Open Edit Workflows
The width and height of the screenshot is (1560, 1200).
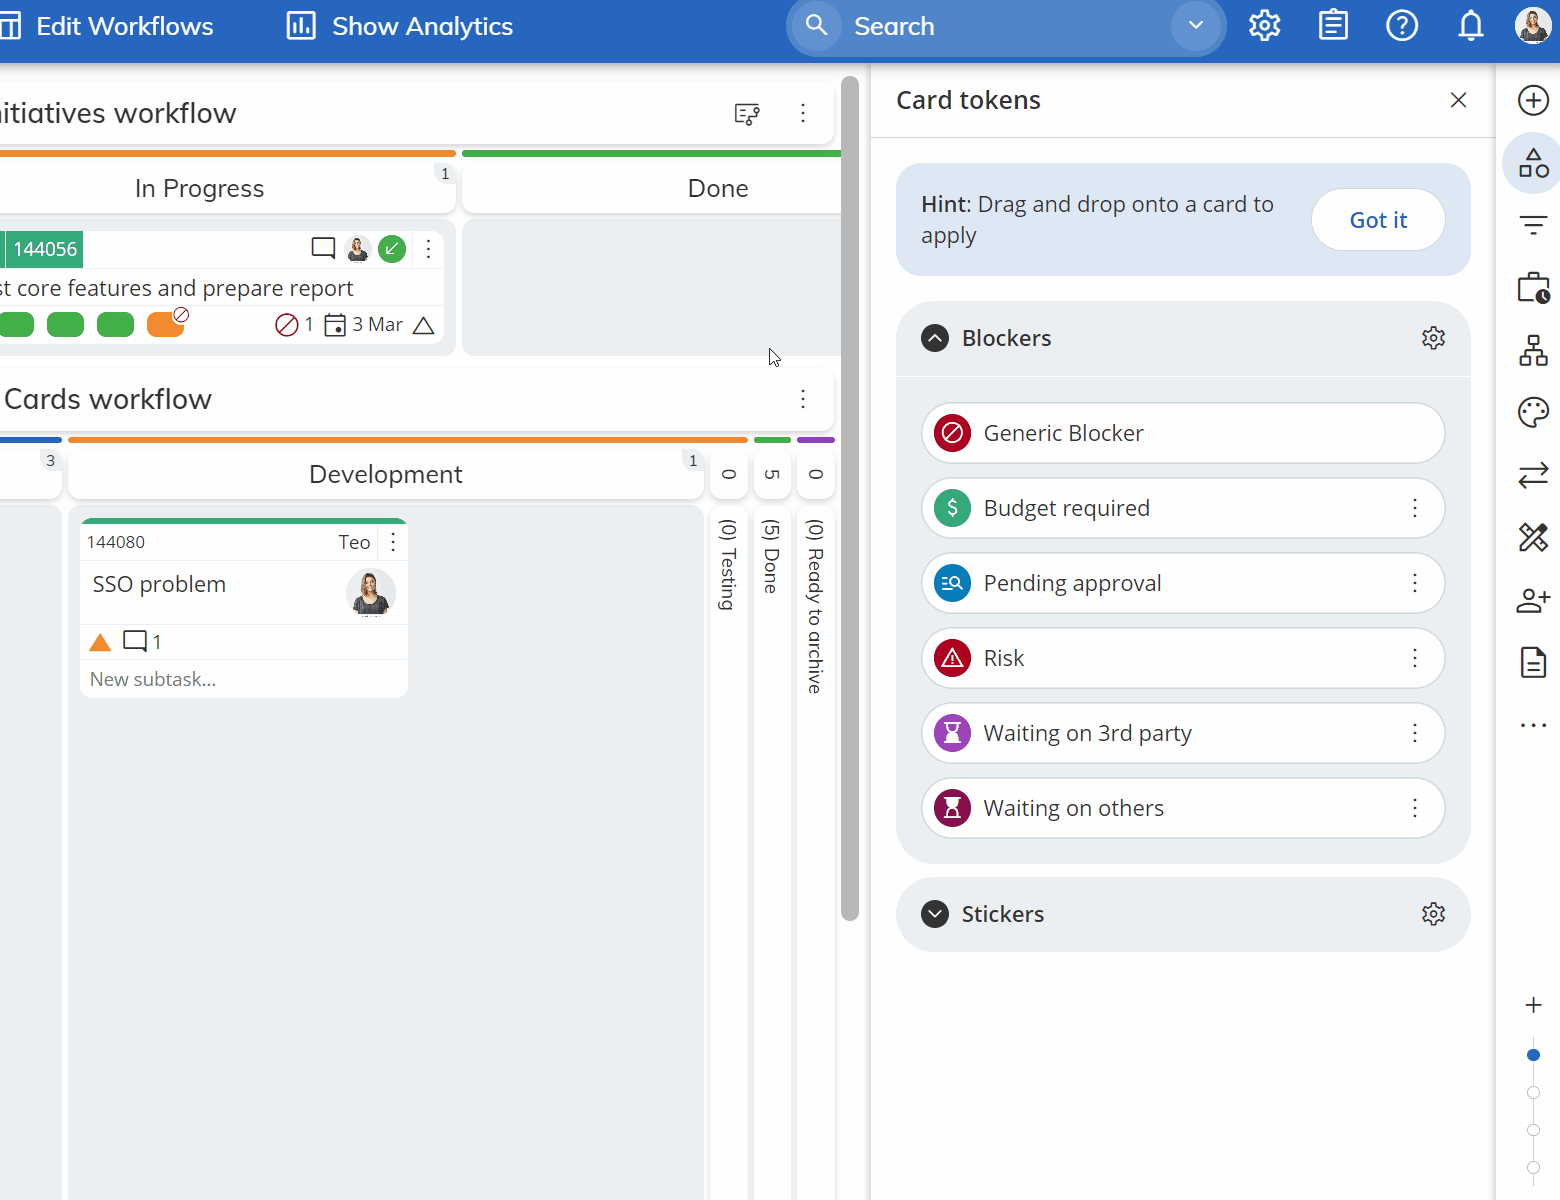pyautogui.click(x=109, y=26)
